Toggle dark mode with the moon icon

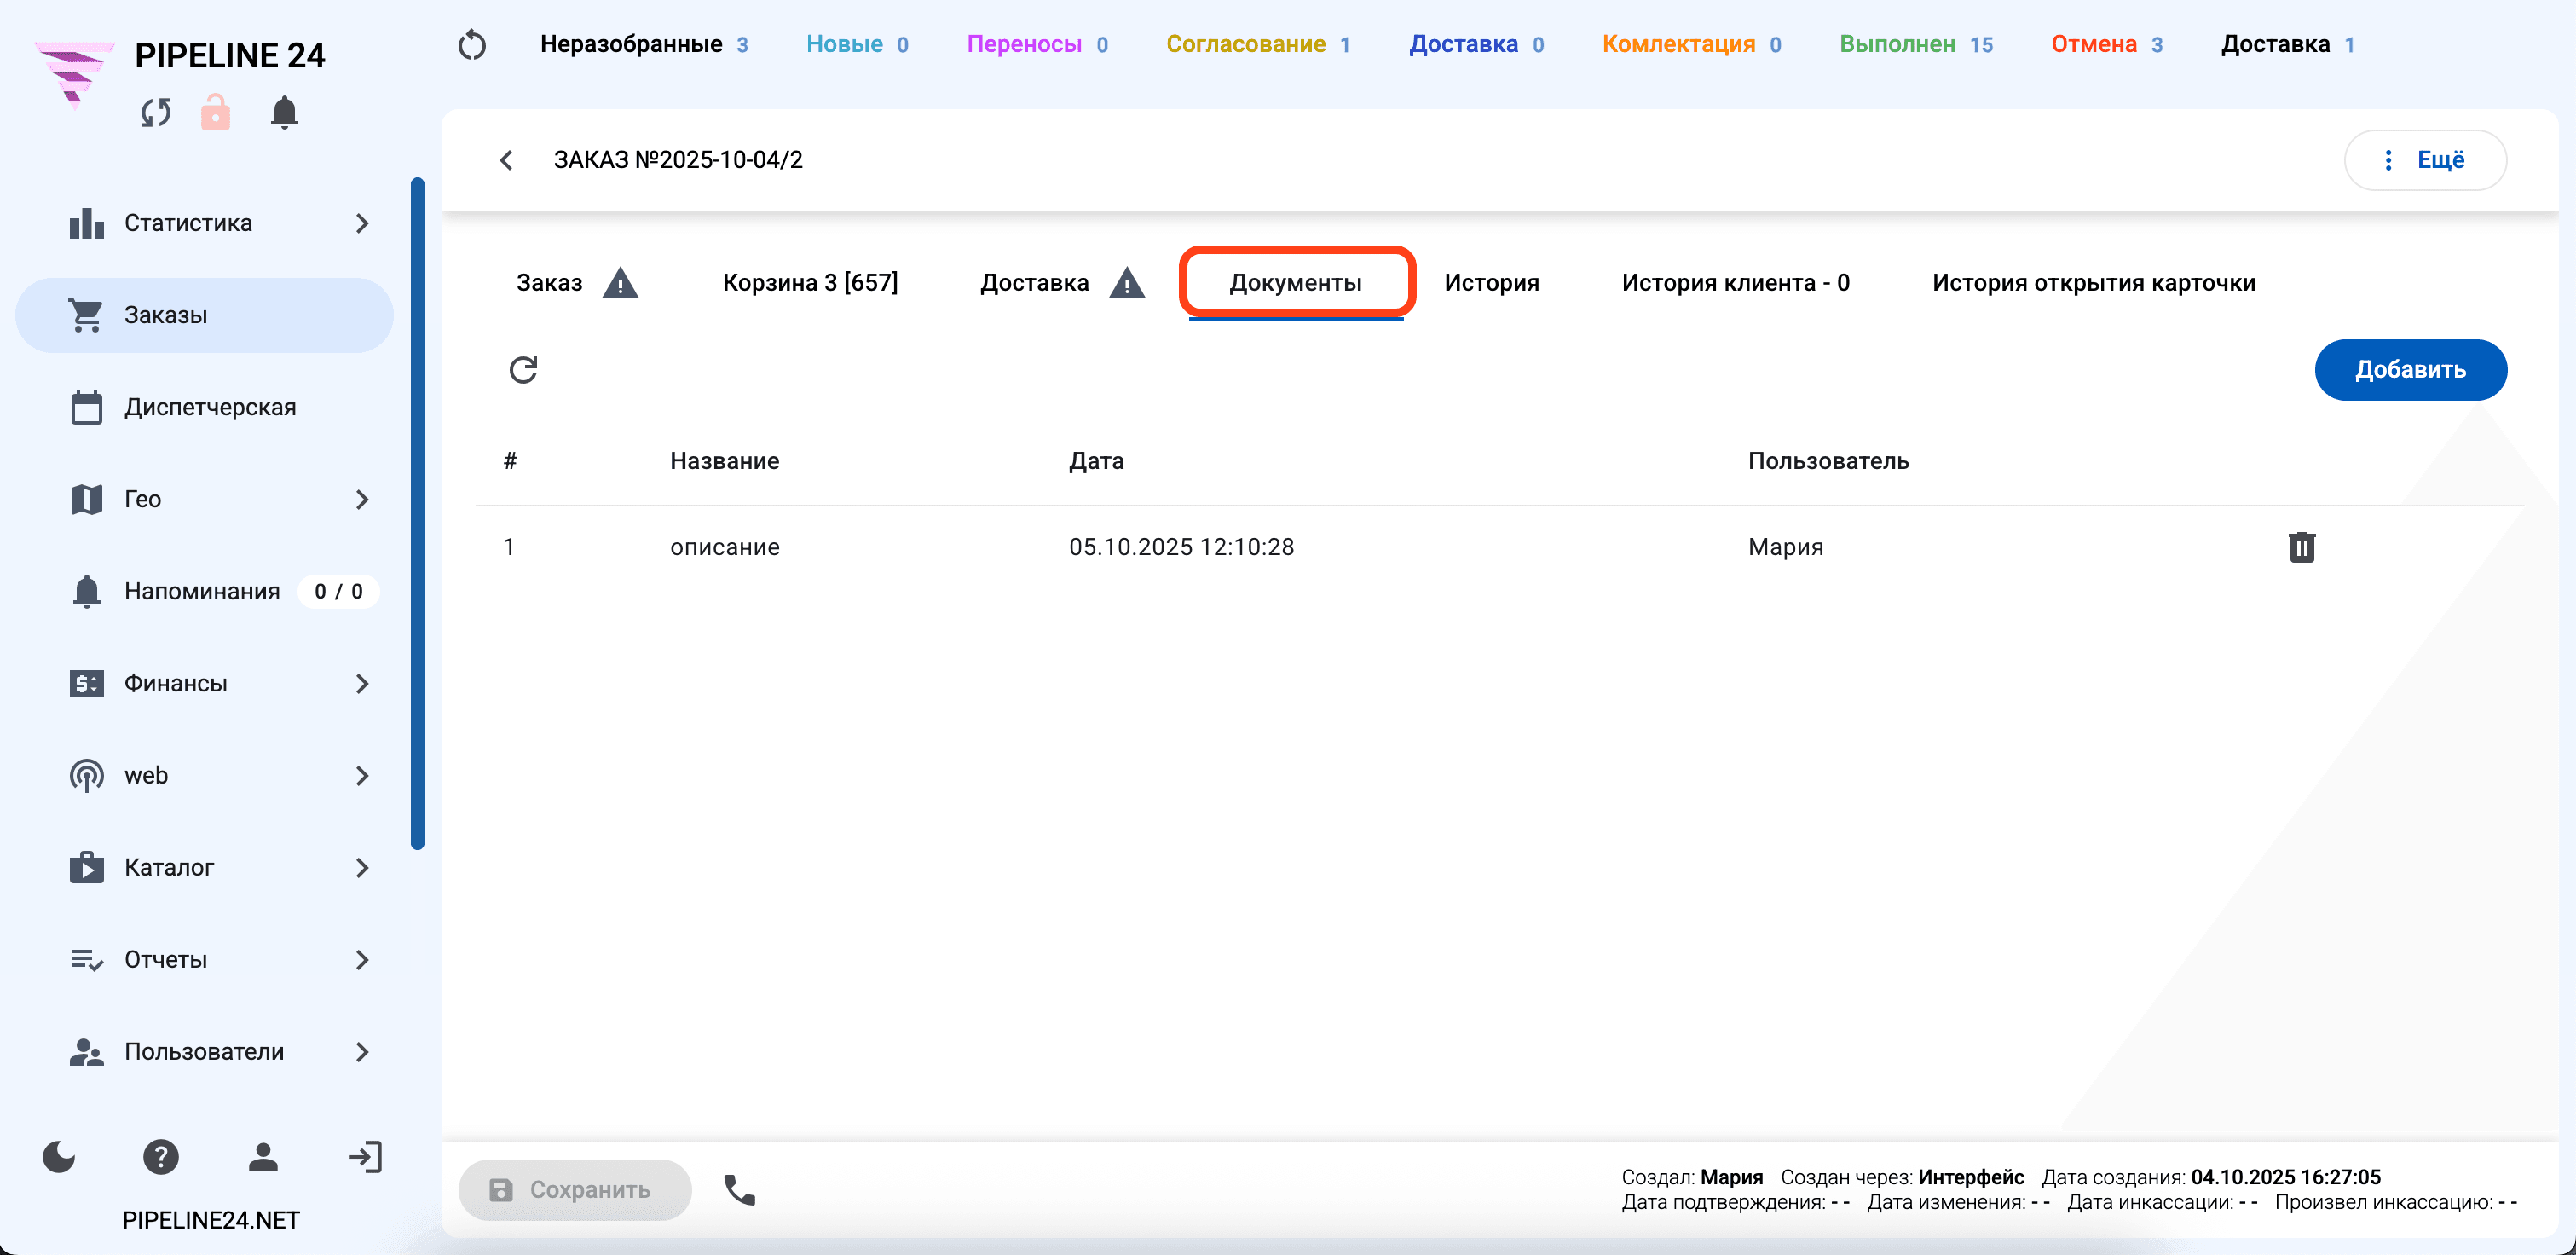tap(59, 1157)
